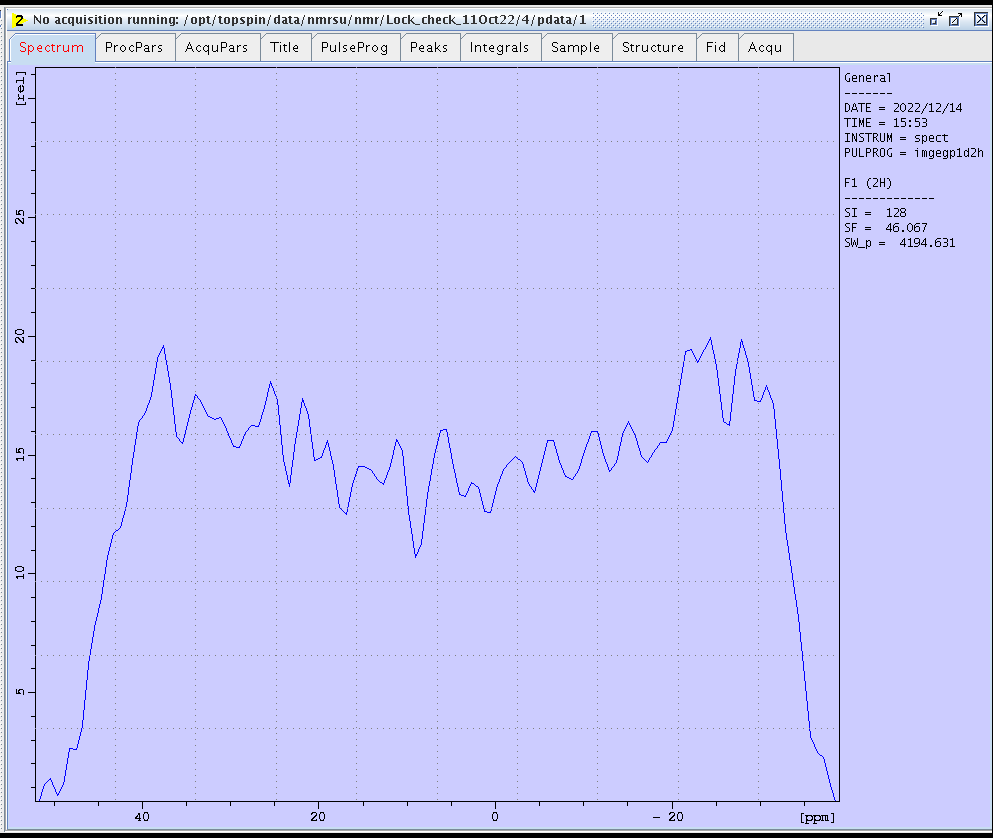Switch to the Spectrum tab
The width and height of the screenshot is (993, 838).
pos(52,47)
